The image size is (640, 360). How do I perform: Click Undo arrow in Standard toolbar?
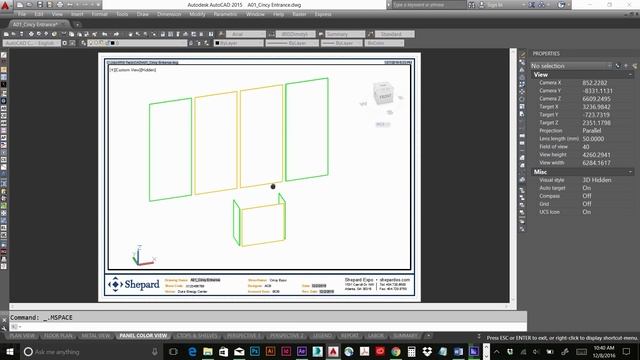click(105, 34)
